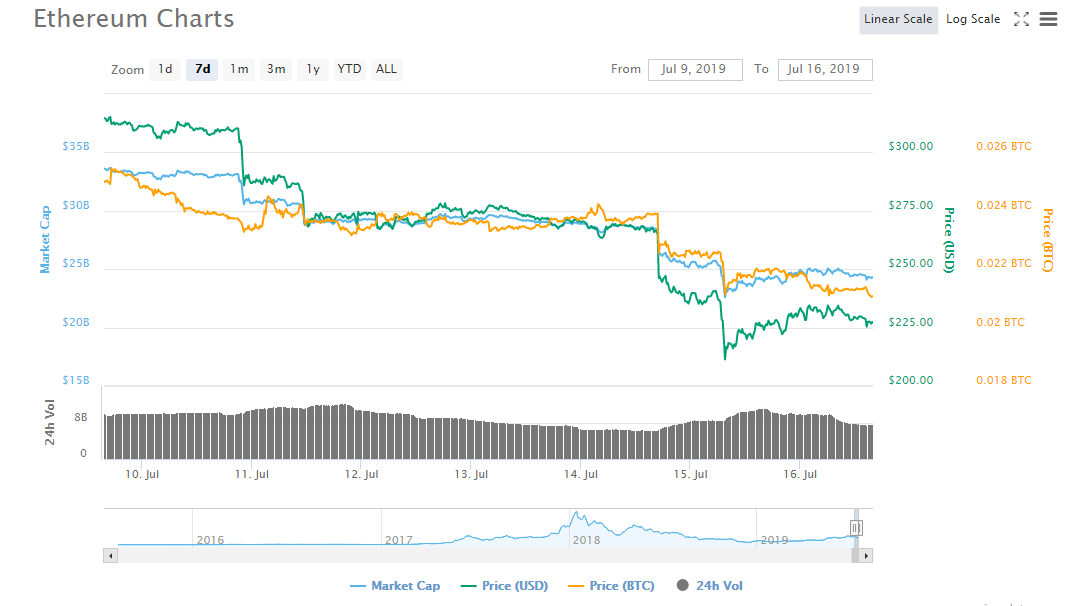Click the 12. Jul axis label
Viewport: 1081px width, 606px height.
[x=361, y=474]
